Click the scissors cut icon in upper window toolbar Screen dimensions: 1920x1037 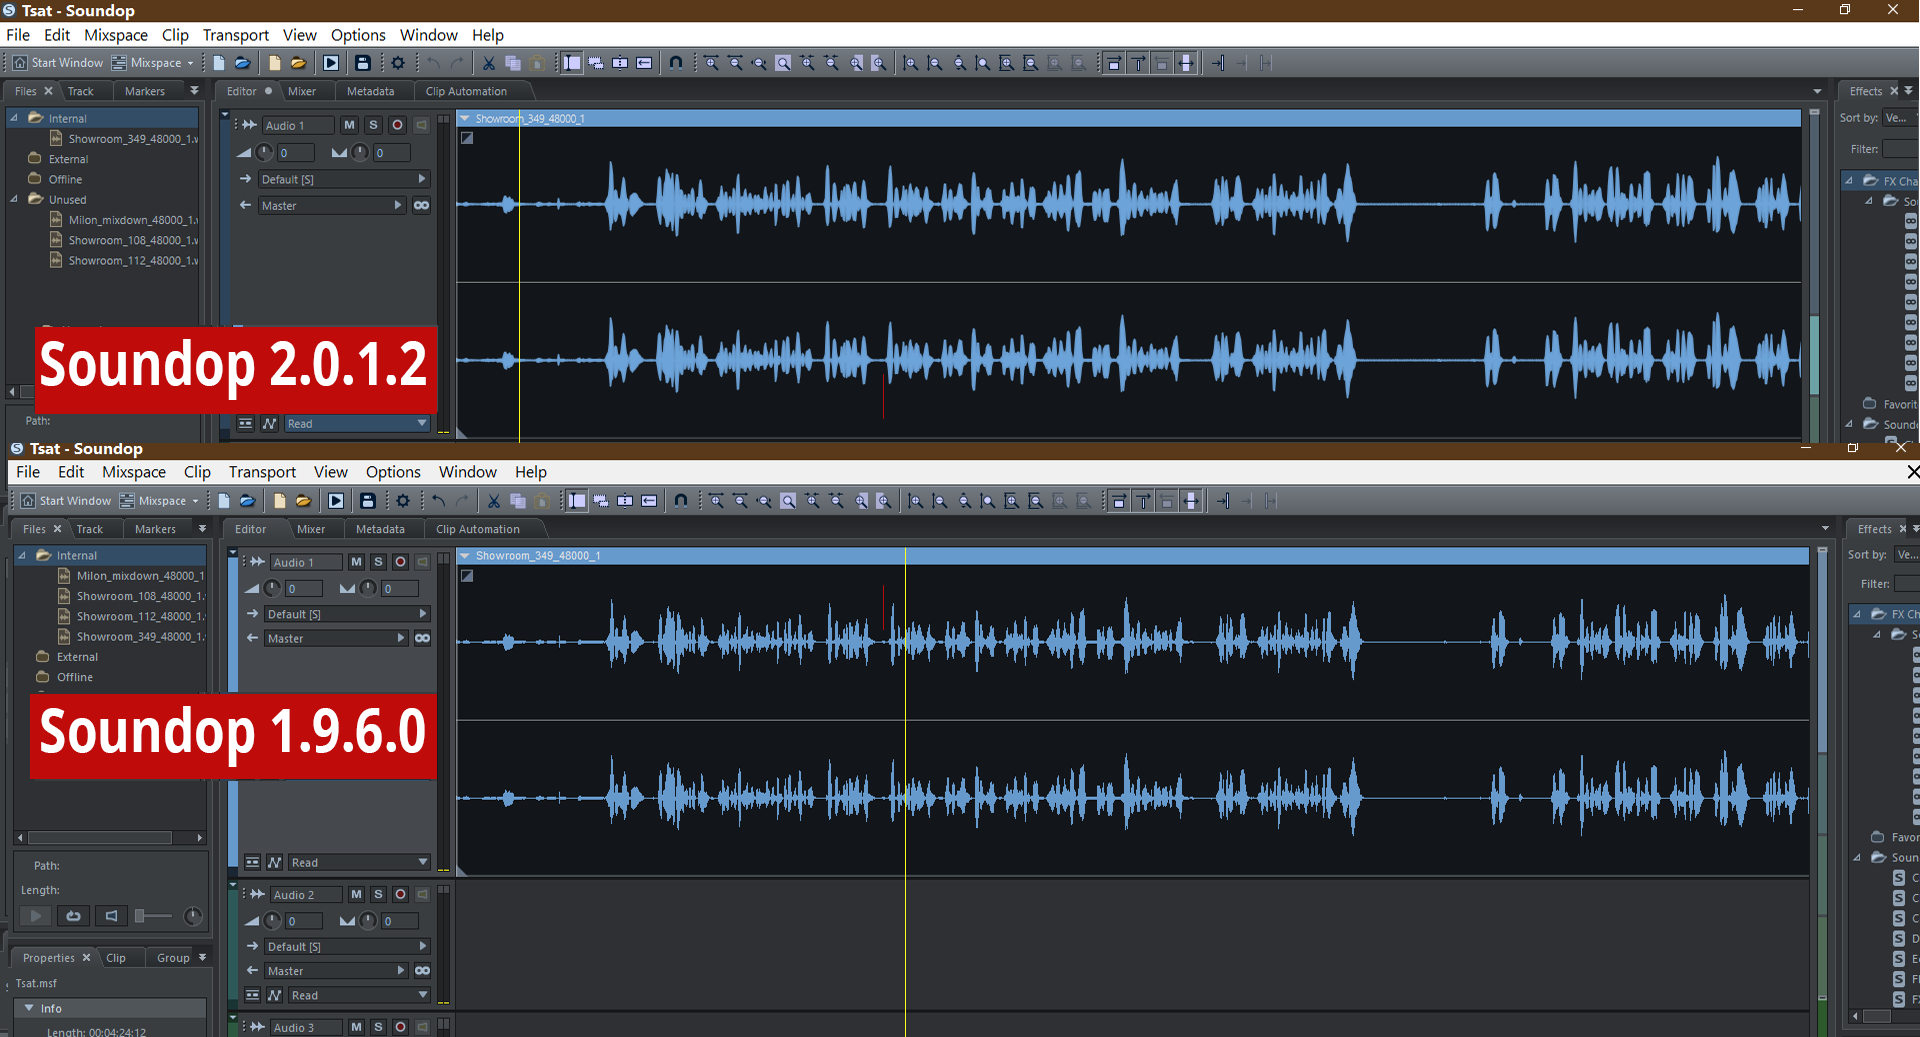pos(489,63)
